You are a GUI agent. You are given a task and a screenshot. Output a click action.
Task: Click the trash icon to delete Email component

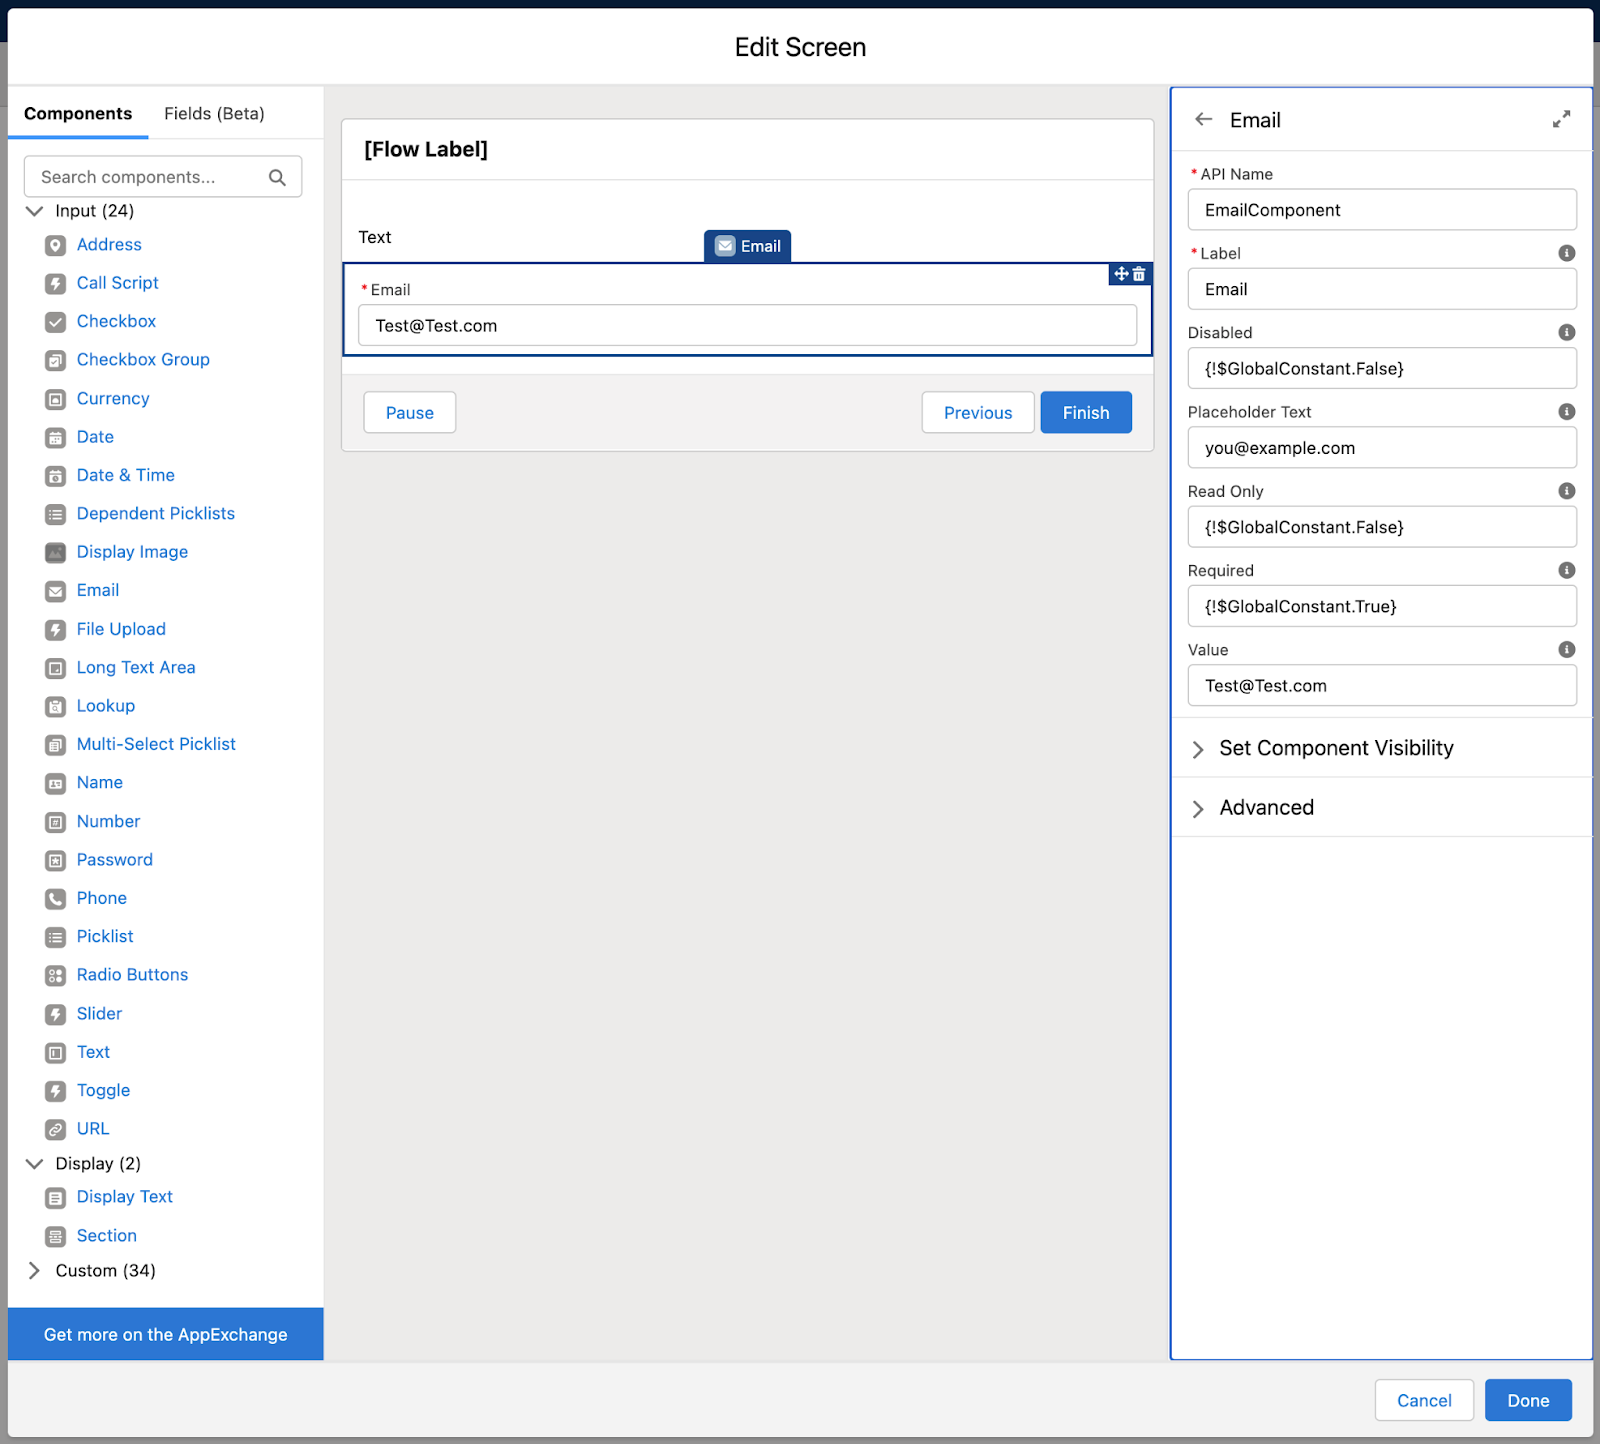(x=1139, y=273)
